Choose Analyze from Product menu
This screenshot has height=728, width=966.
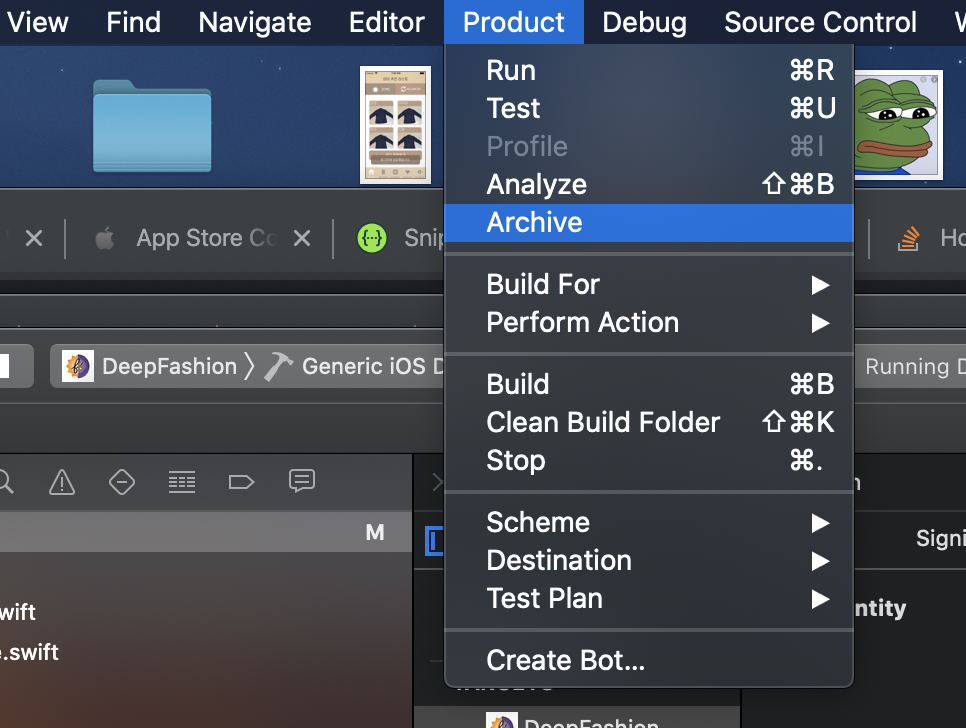649,184
